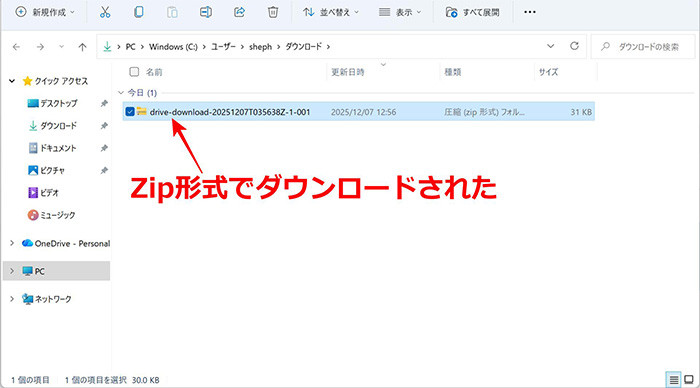Click the Delete trash icon
700x388 pixels.
point(273,12)
